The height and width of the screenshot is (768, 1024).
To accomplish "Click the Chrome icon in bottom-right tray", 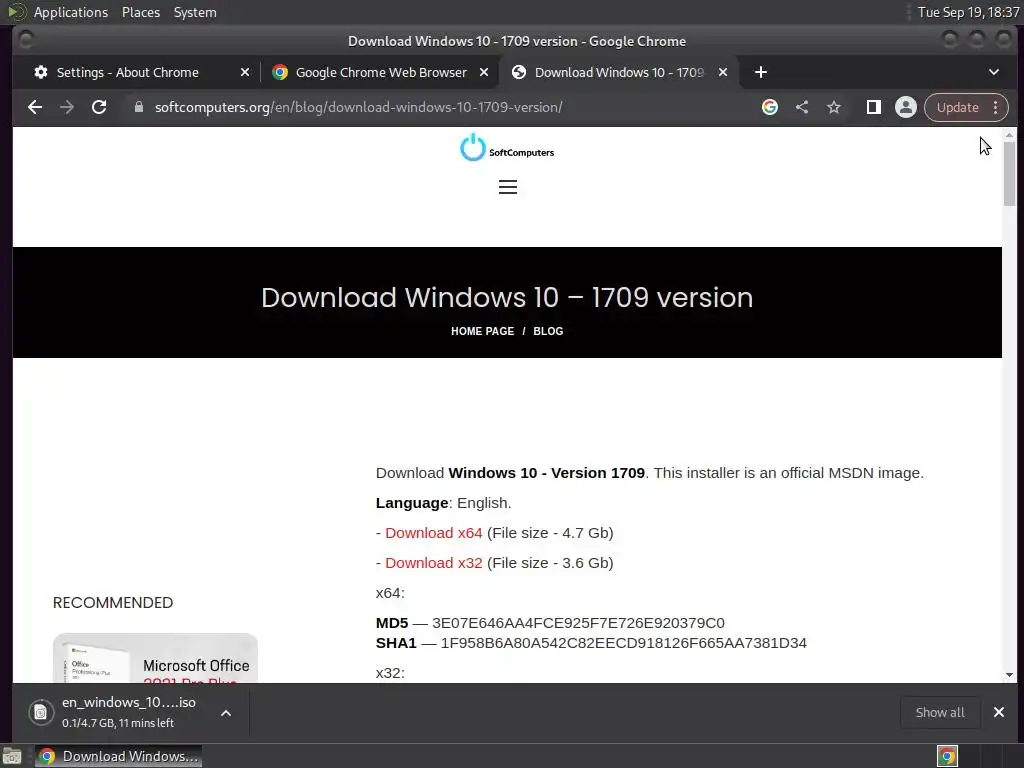I will coord(947,756).
